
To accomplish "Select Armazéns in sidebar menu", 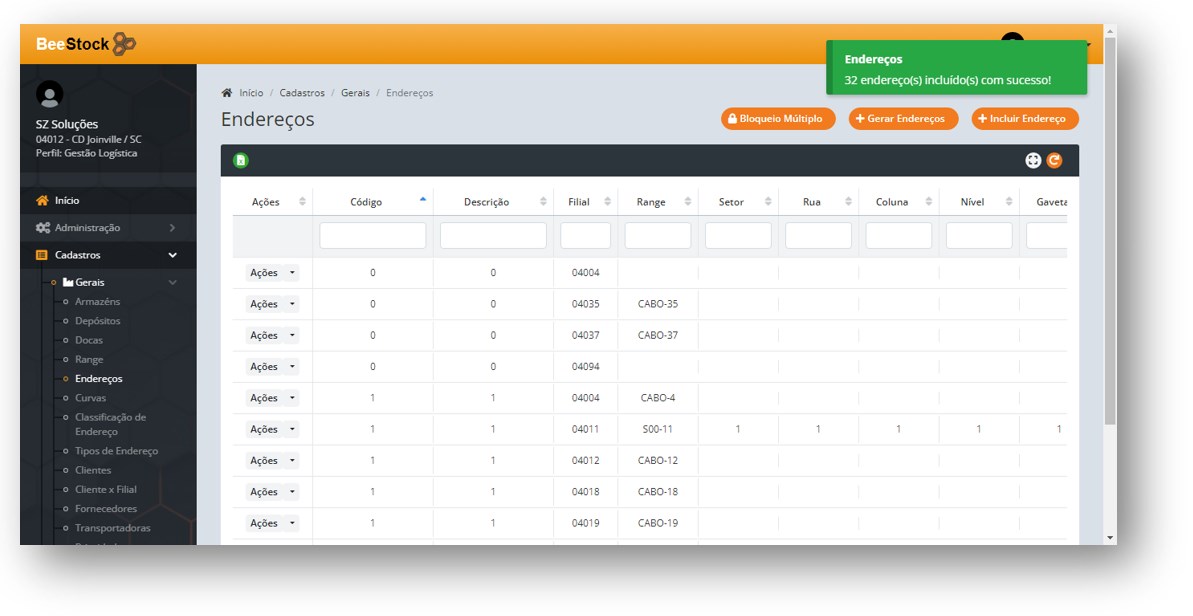I will (97, 302).
